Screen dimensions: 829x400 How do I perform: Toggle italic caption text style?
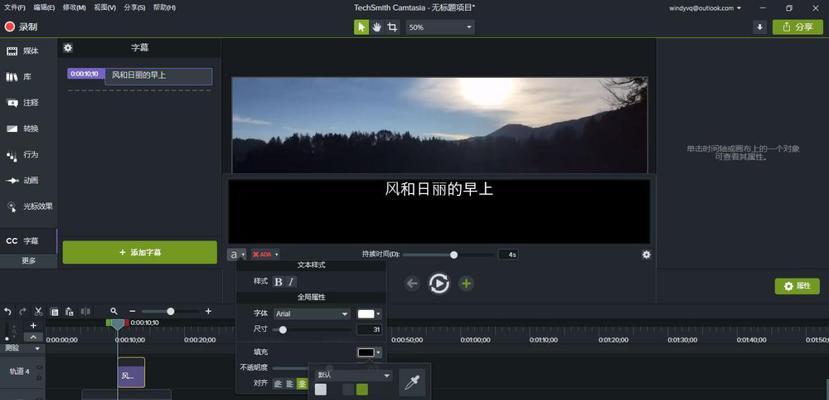291,282
